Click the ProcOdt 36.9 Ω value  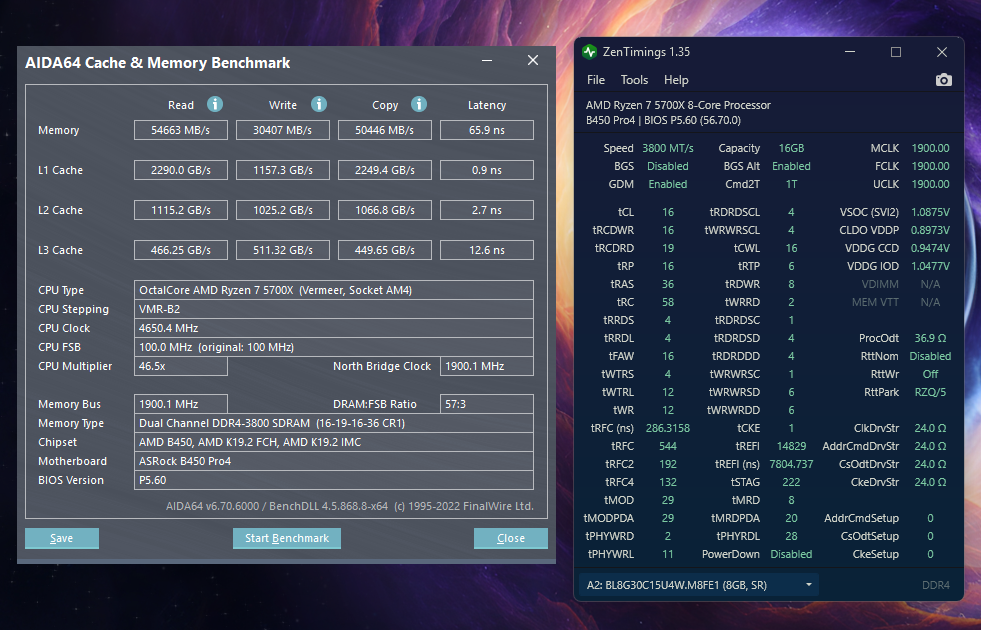pyautogui.click(x=930, y=338)
